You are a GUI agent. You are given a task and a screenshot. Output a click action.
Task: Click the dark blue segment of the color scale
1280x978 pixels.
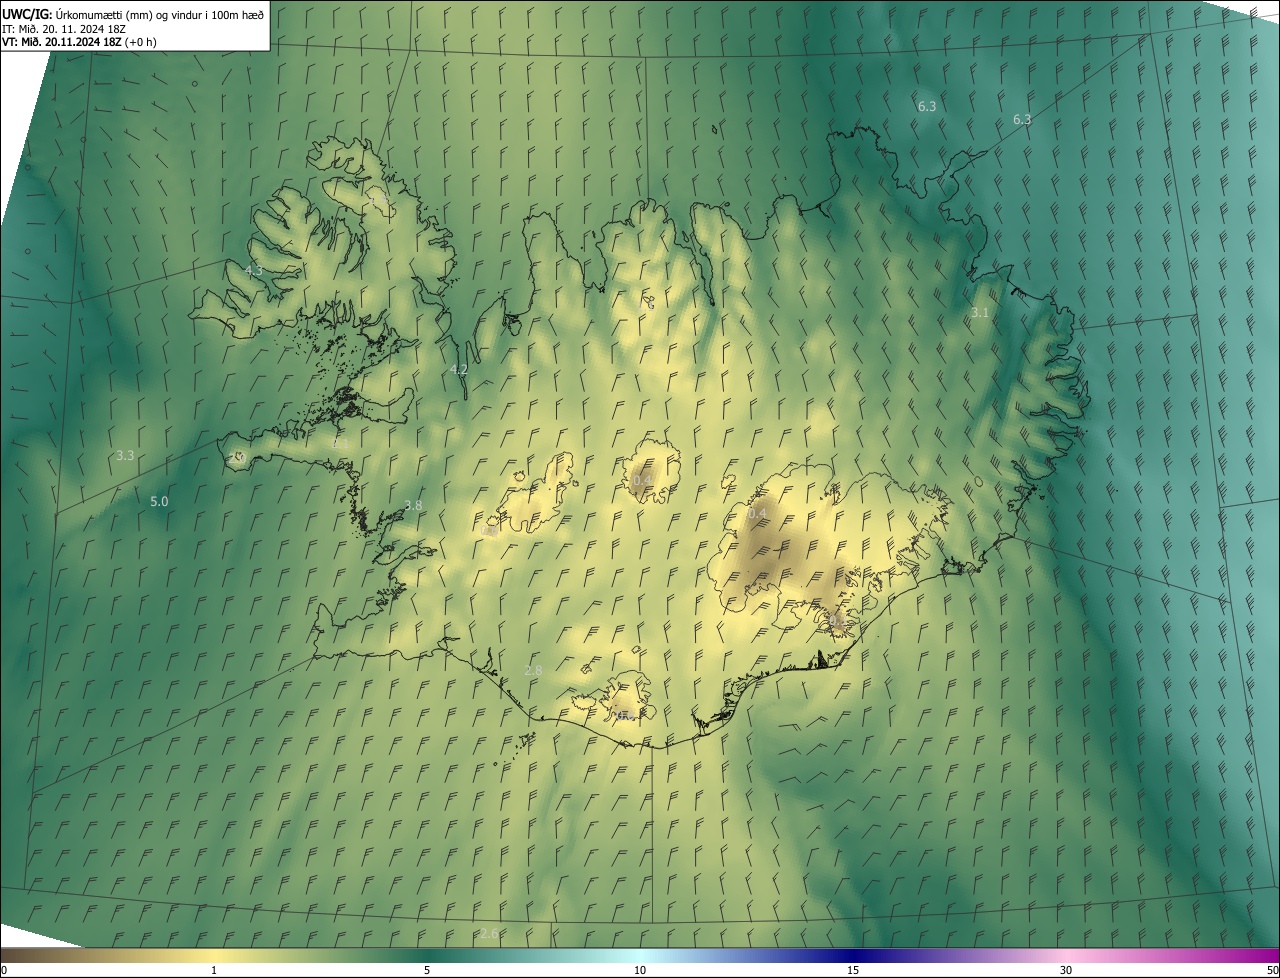853,955
